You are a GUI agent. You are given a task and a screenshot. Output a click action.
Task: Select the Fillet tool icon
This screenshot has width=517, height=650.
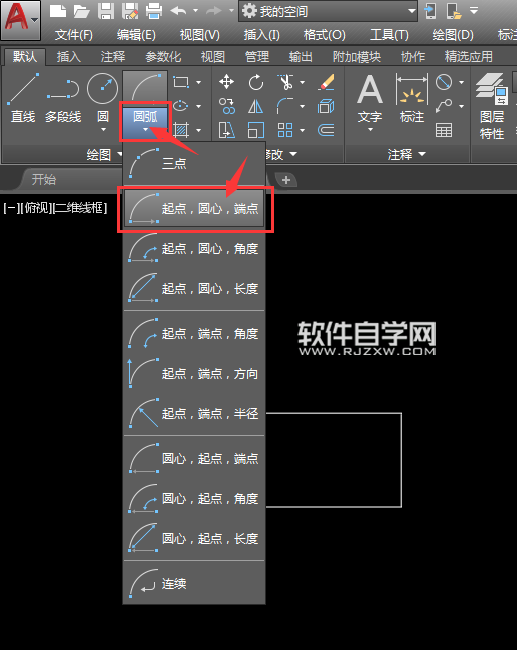click(x=285, y=106)
